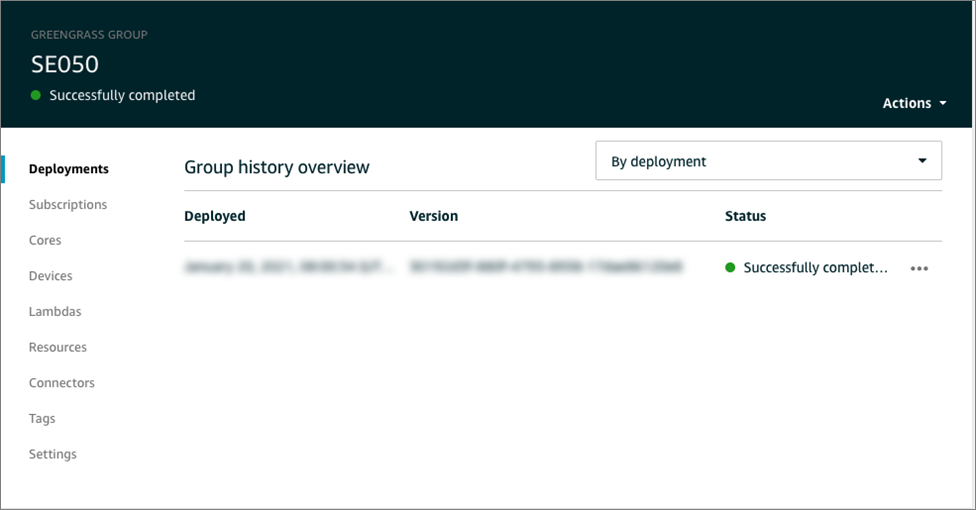Click the row's Successfully complet... status text
This screenshot has width=976, height=510.
[815, 268]
